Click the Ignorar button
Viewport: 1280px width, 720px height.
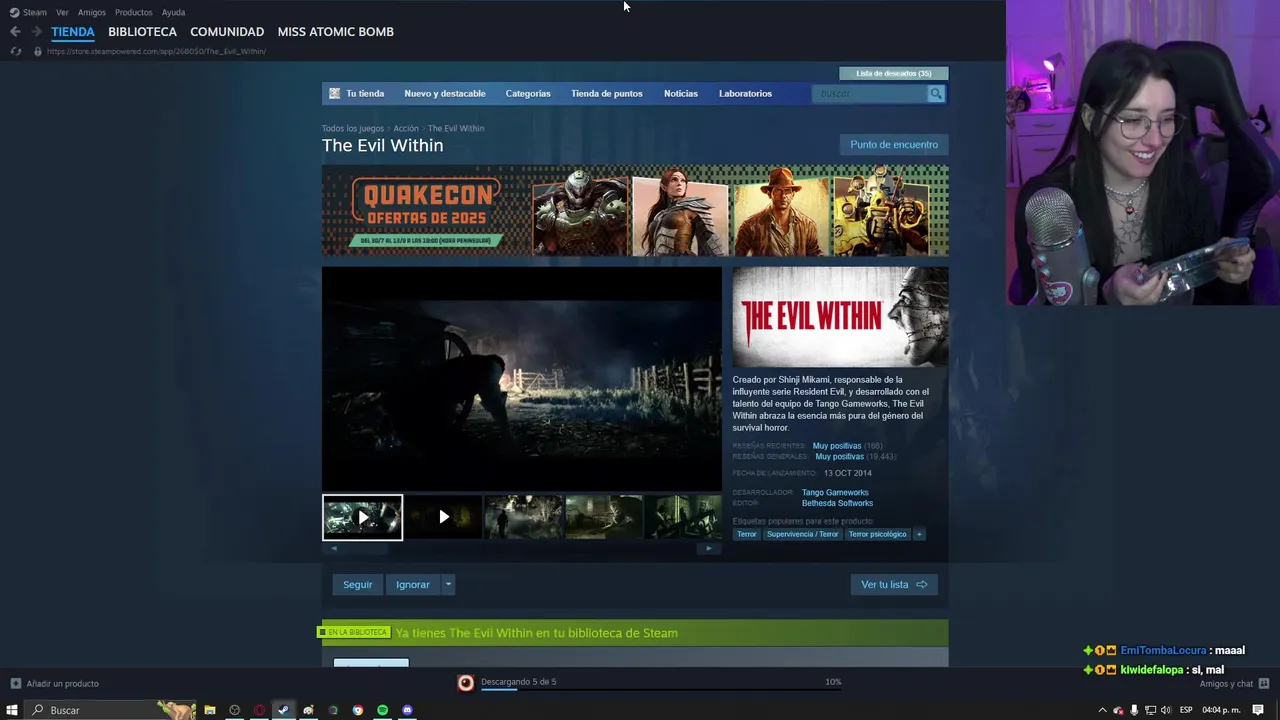[412, 584]
